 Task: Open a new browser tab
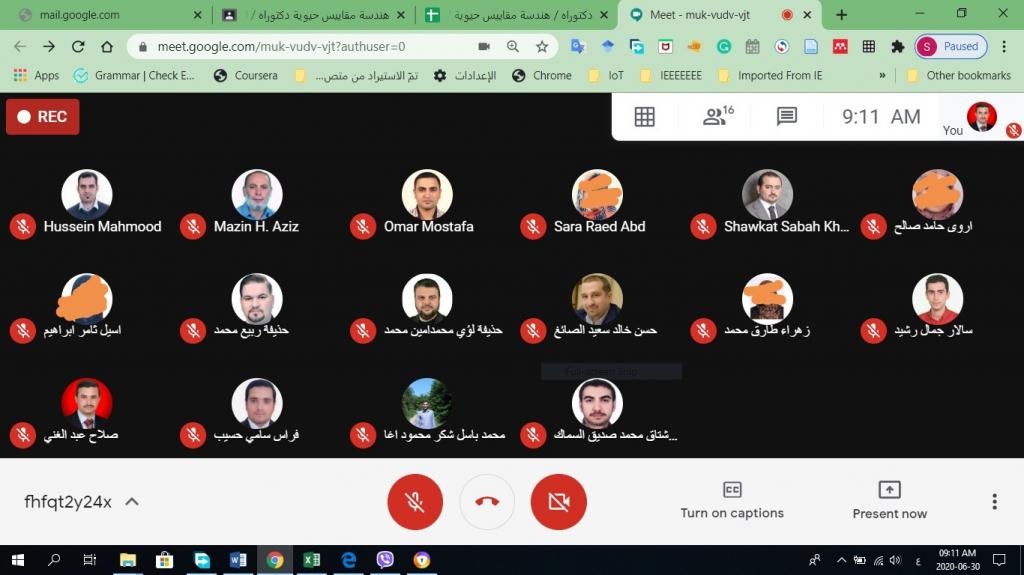tap(841, 14)
